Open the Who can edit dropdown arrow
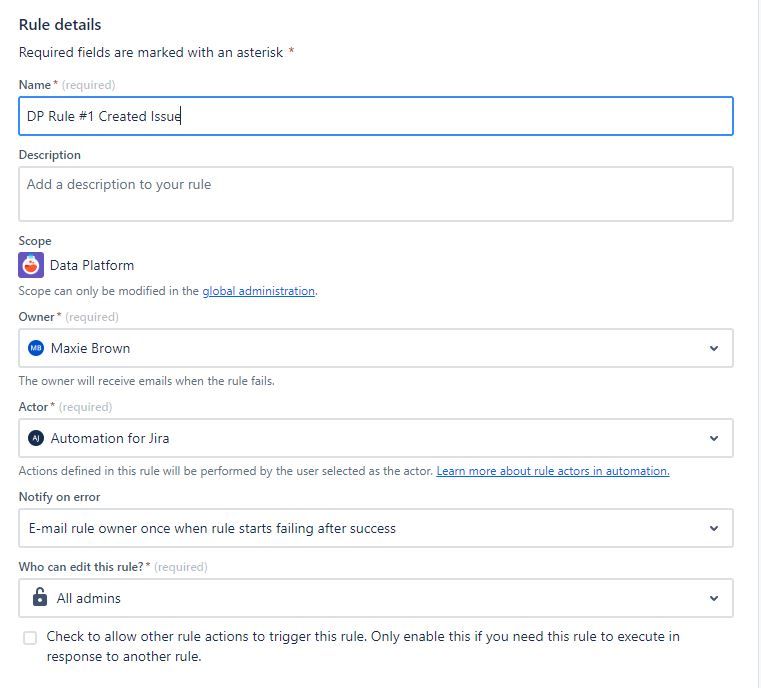Viewport: 761px width, 688px height. coord(713,598)
